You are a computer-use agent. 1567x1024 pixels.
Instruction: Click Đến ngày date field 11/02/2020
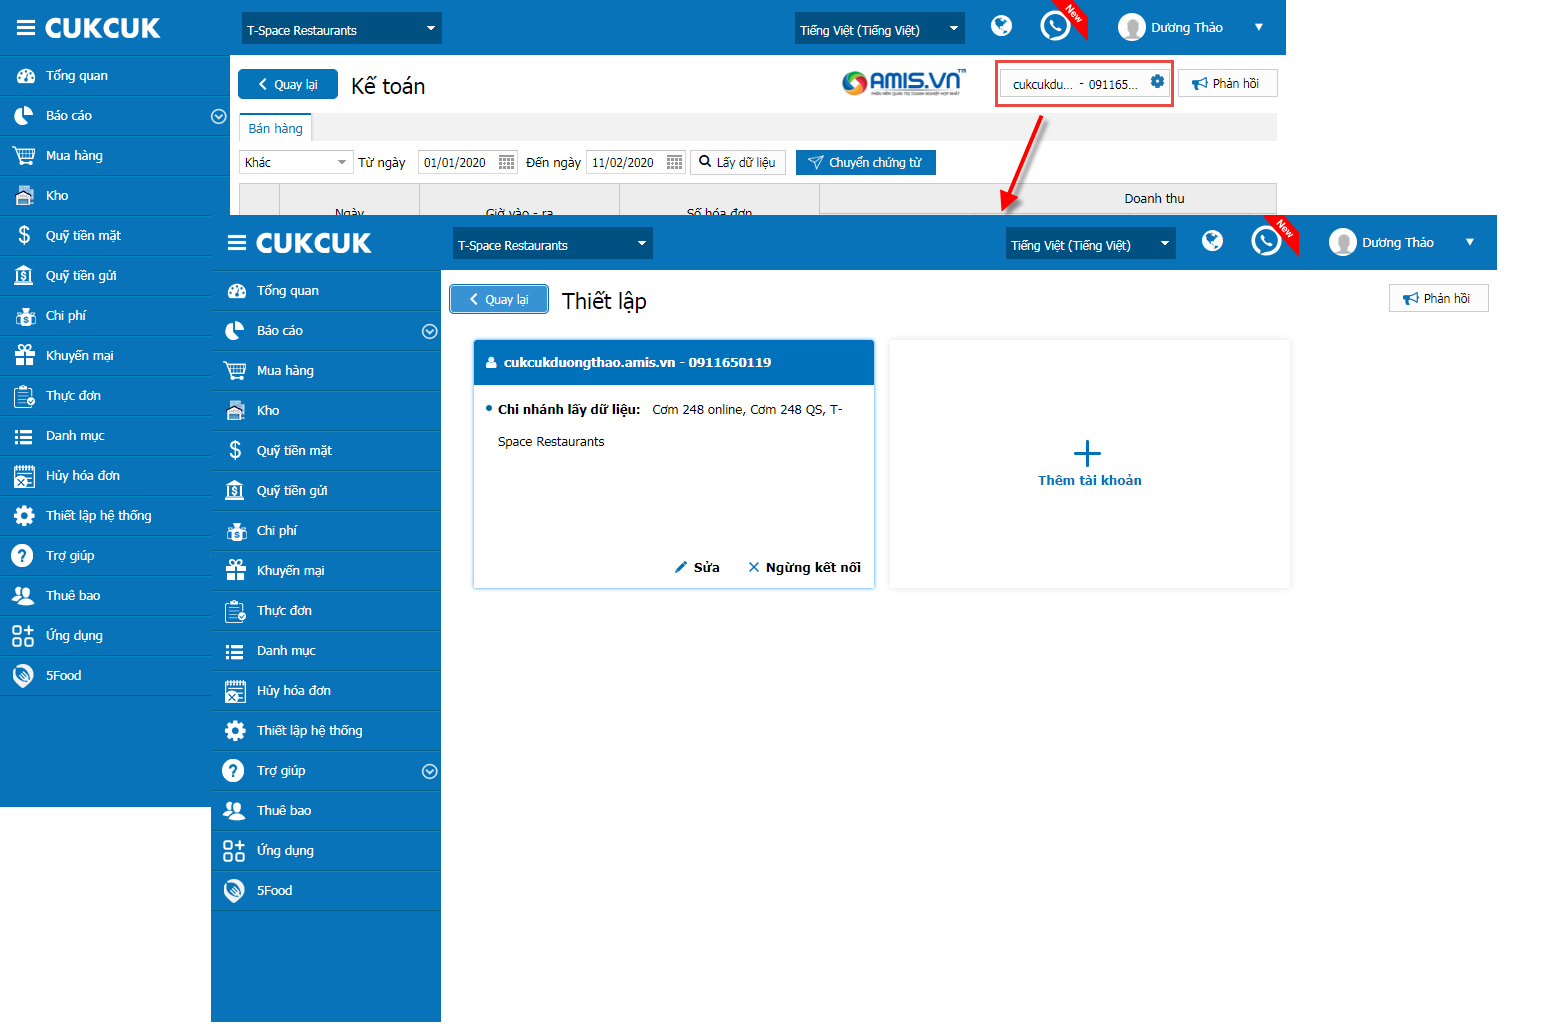[x=625, y=162]
